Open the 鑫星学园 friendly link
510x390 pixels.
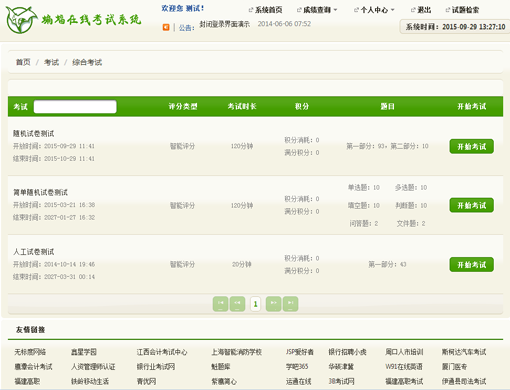(x=84, y=352)
